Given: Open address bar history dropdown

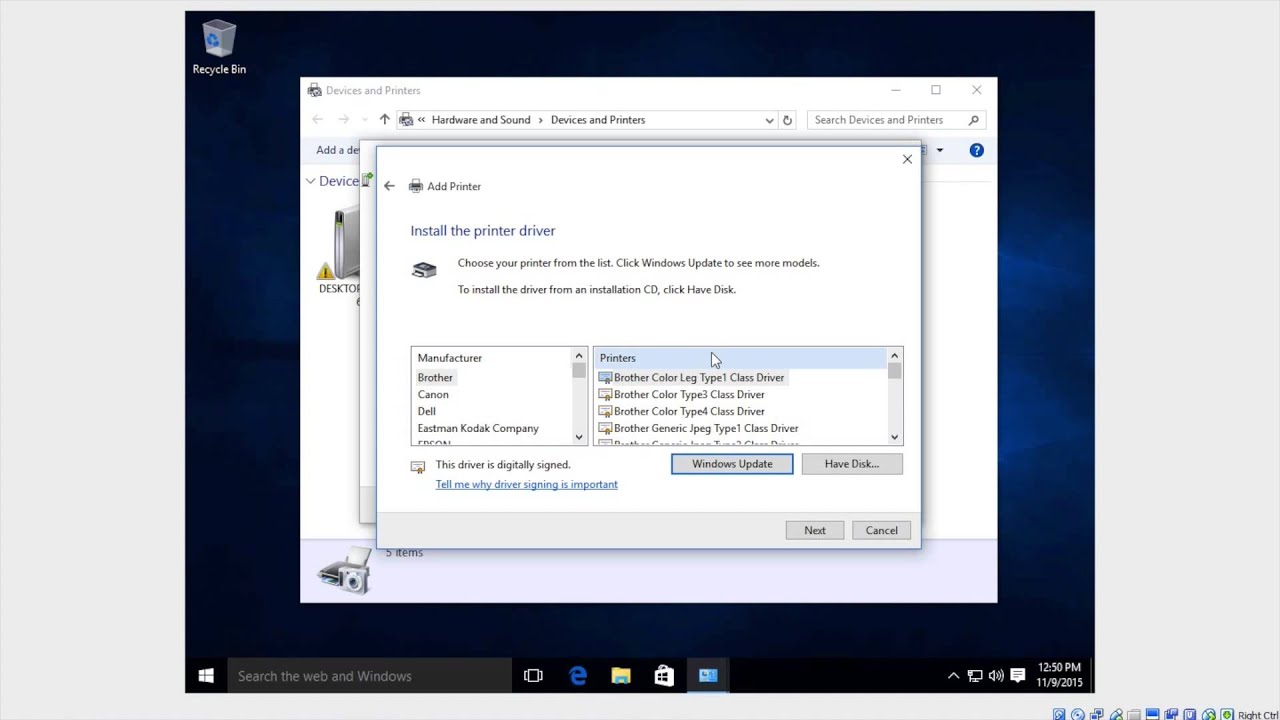Looking at the screenshot, I should [769, 120].
